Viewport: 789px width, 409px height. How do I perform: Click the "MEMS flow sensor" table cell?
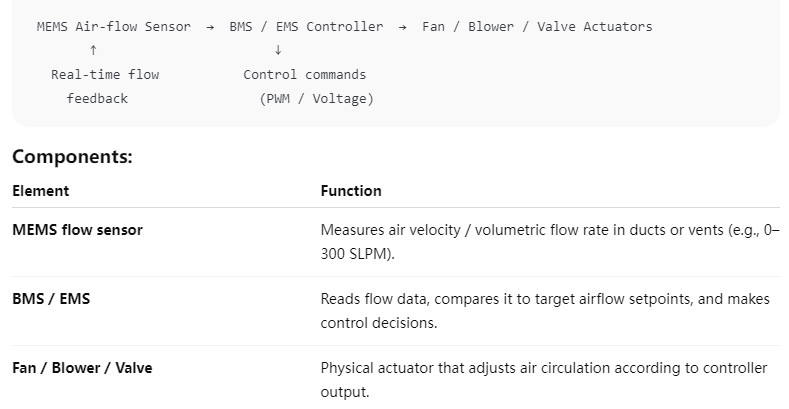coord(77,230)
